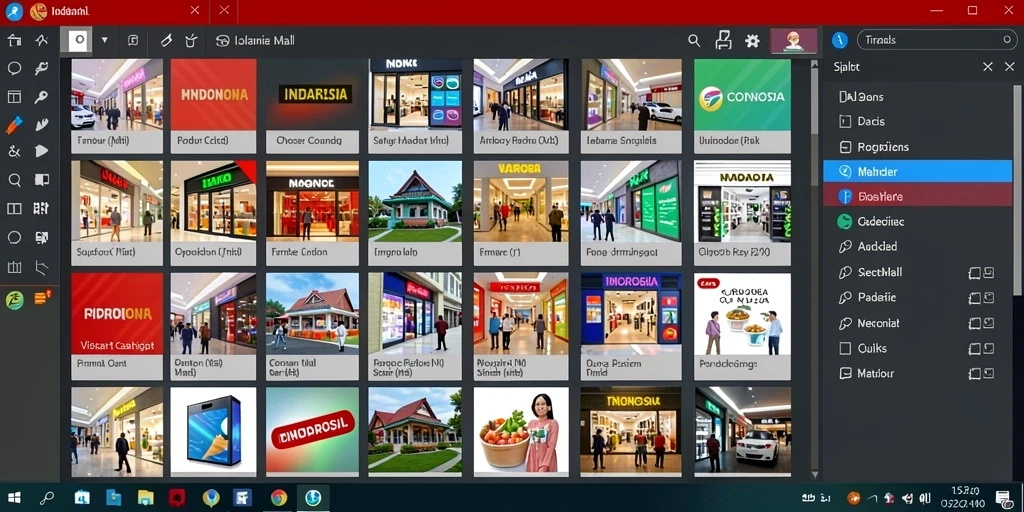Select the wrench tool in the left sidebar
Image resolution: width=1024 pixels, height=512 pixels.
[42, 68]
